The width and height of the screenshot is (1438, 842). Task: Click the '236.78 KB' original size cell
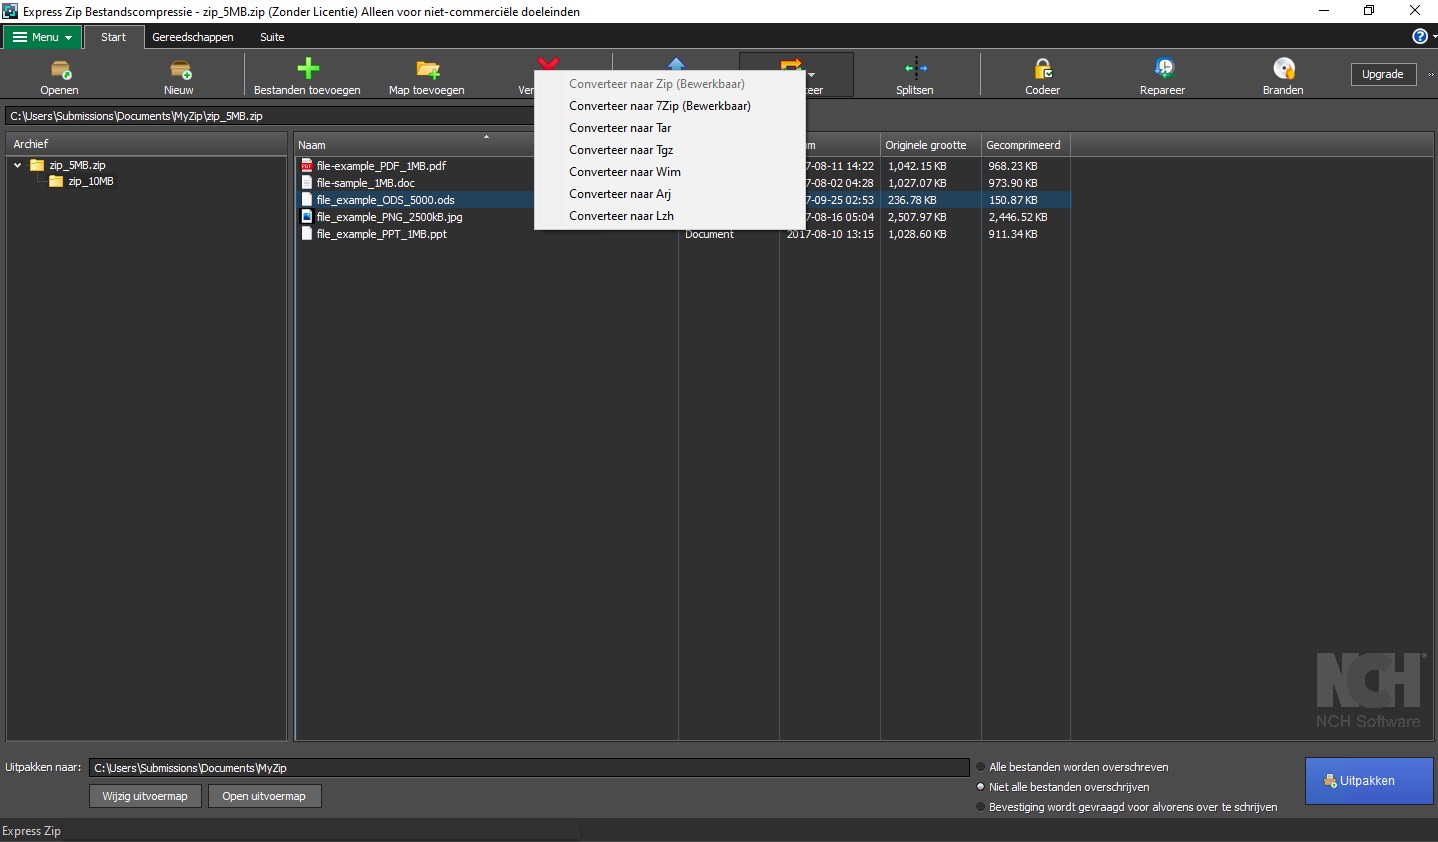(912, 200)
